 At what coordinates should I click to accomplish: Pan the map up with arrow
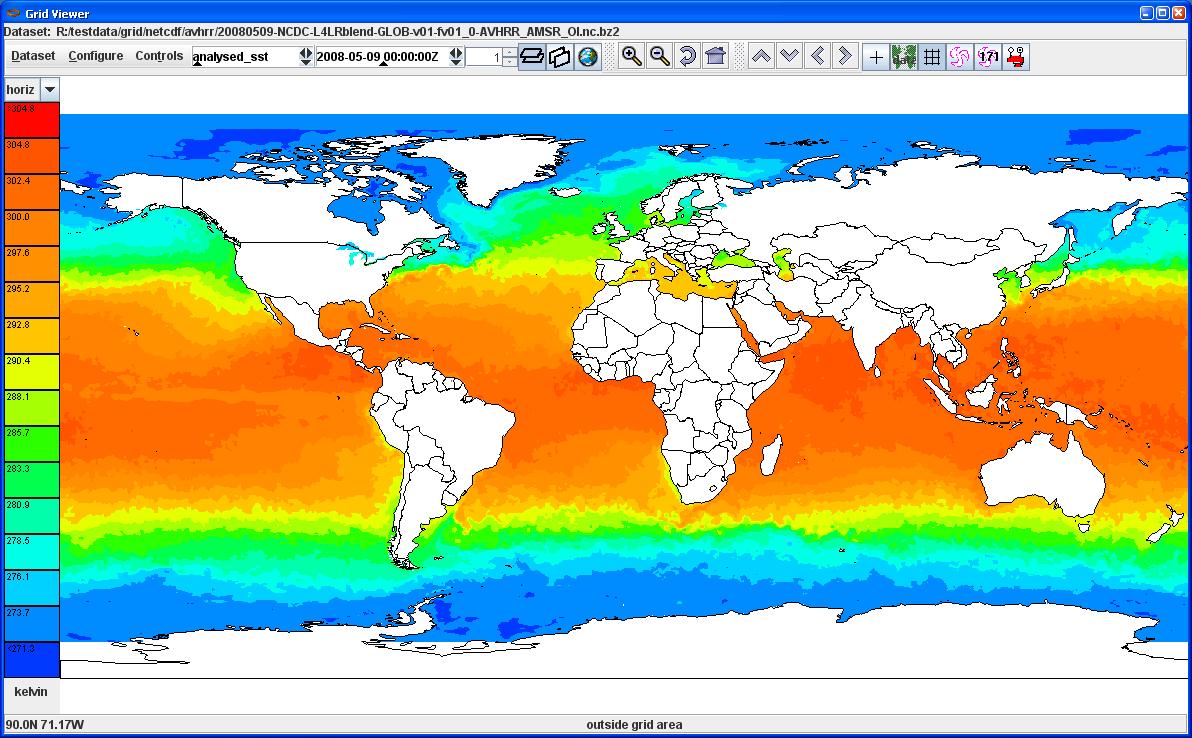761,56
